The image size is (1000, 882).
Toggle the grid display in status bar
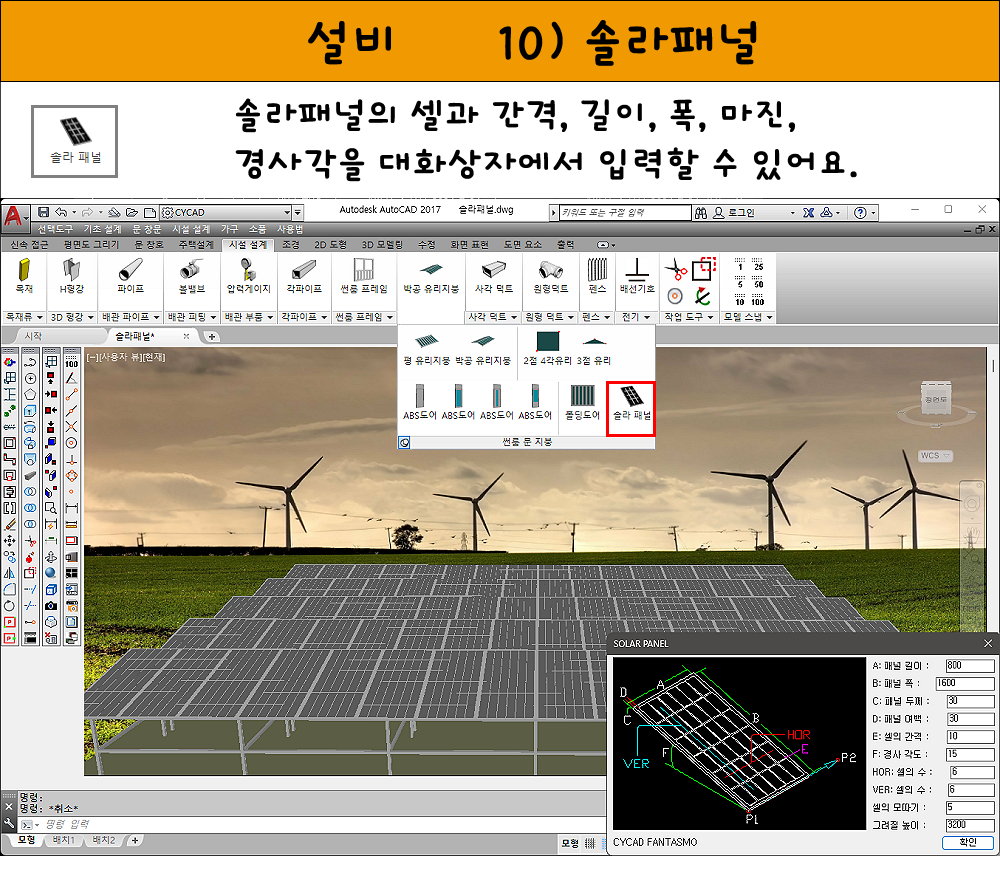click(x=590, y=844)
